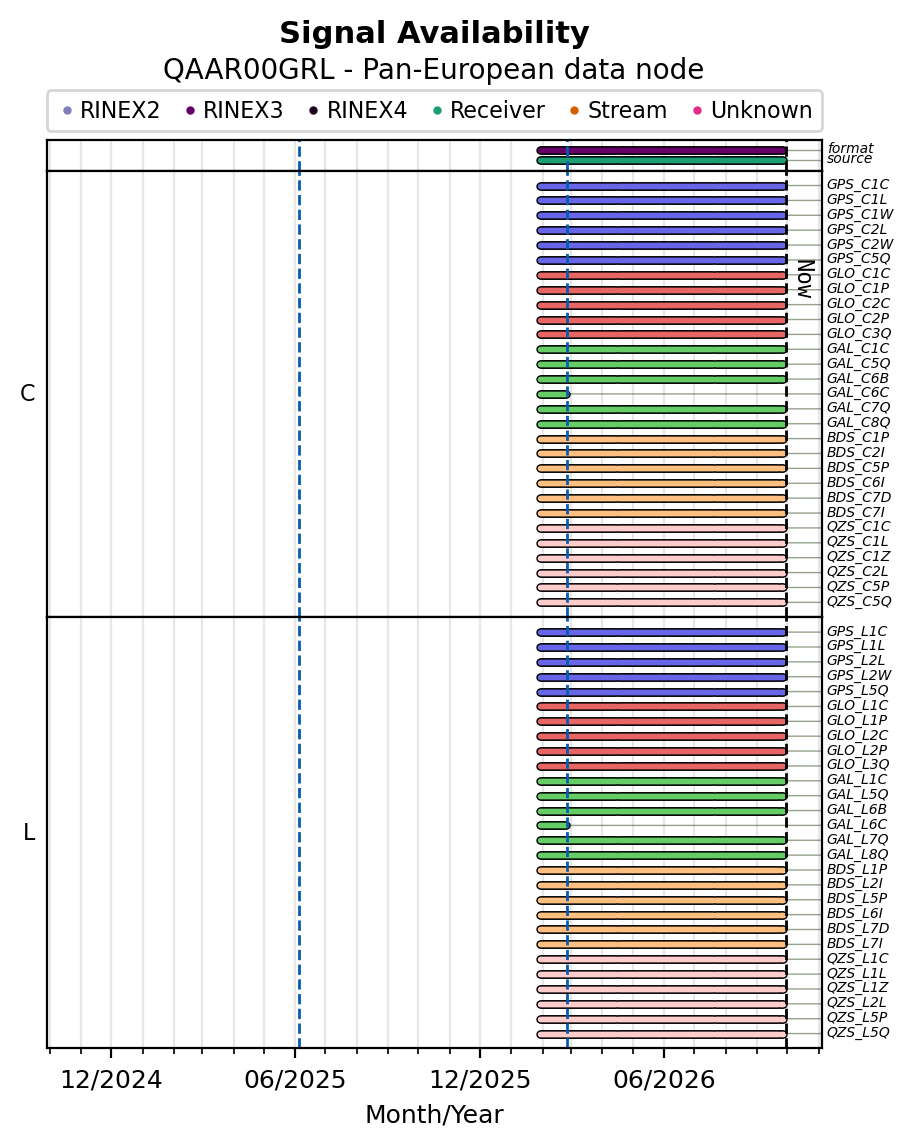Select the QZS_L5Q signal label
The image size is (914, 1147).
tap(858, 1032)
